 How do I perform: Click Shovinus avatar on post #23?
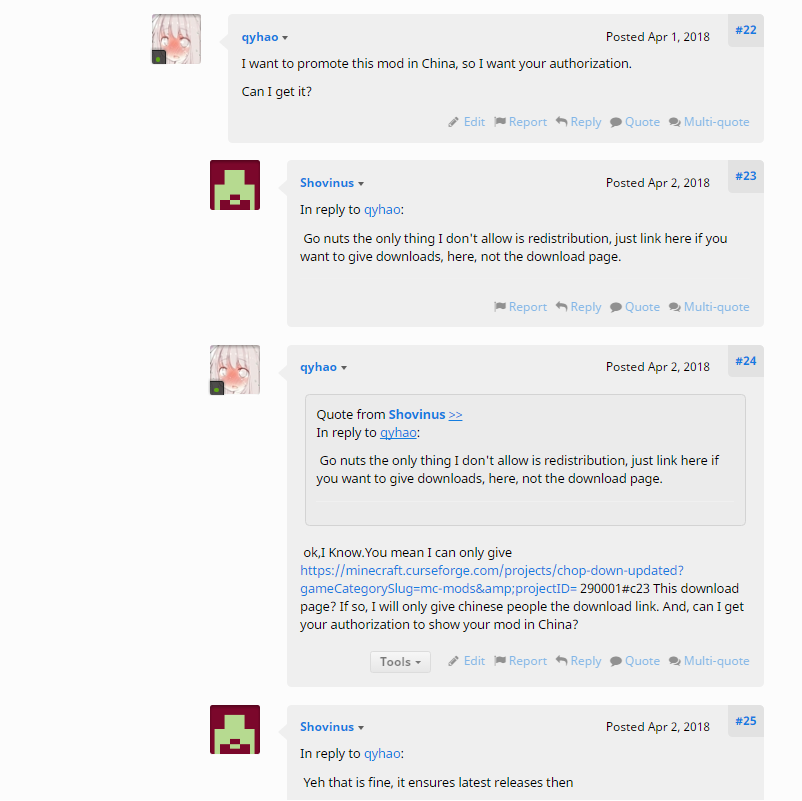(235, 185)
